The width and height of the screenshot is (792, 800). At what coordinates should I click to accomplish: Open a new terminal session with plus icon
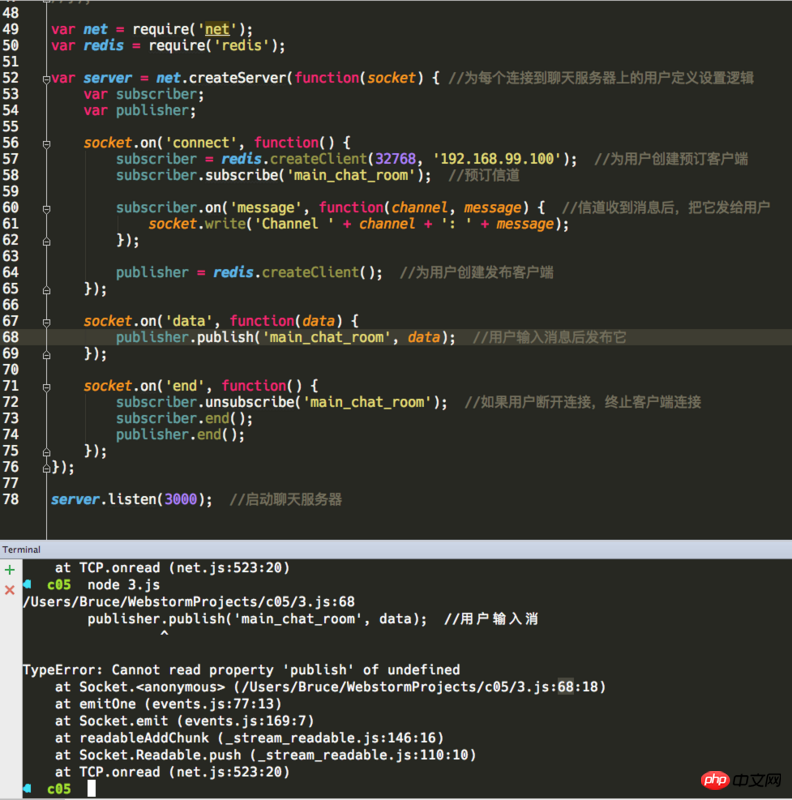10,569
